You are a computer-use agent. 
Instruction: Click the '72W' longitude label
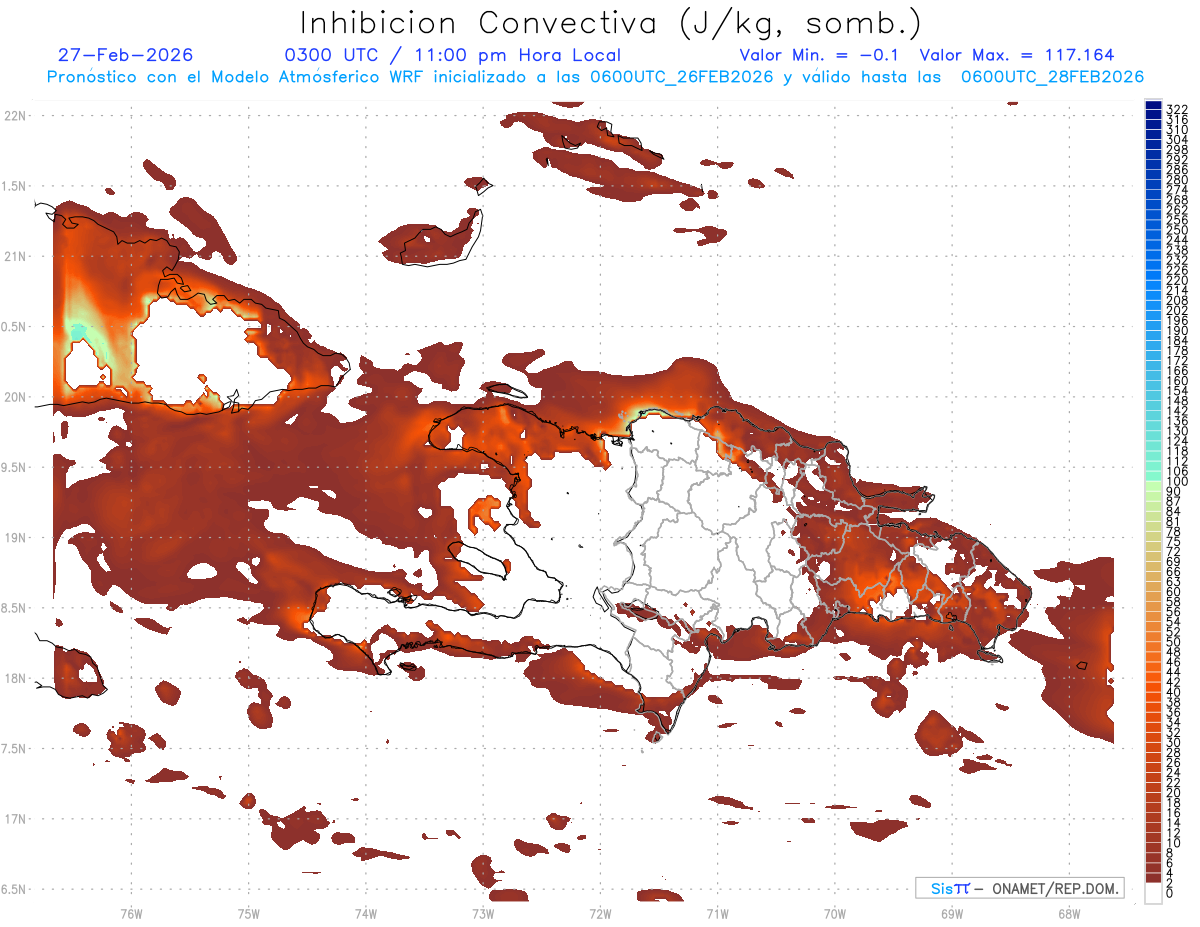tap(600, 914)
